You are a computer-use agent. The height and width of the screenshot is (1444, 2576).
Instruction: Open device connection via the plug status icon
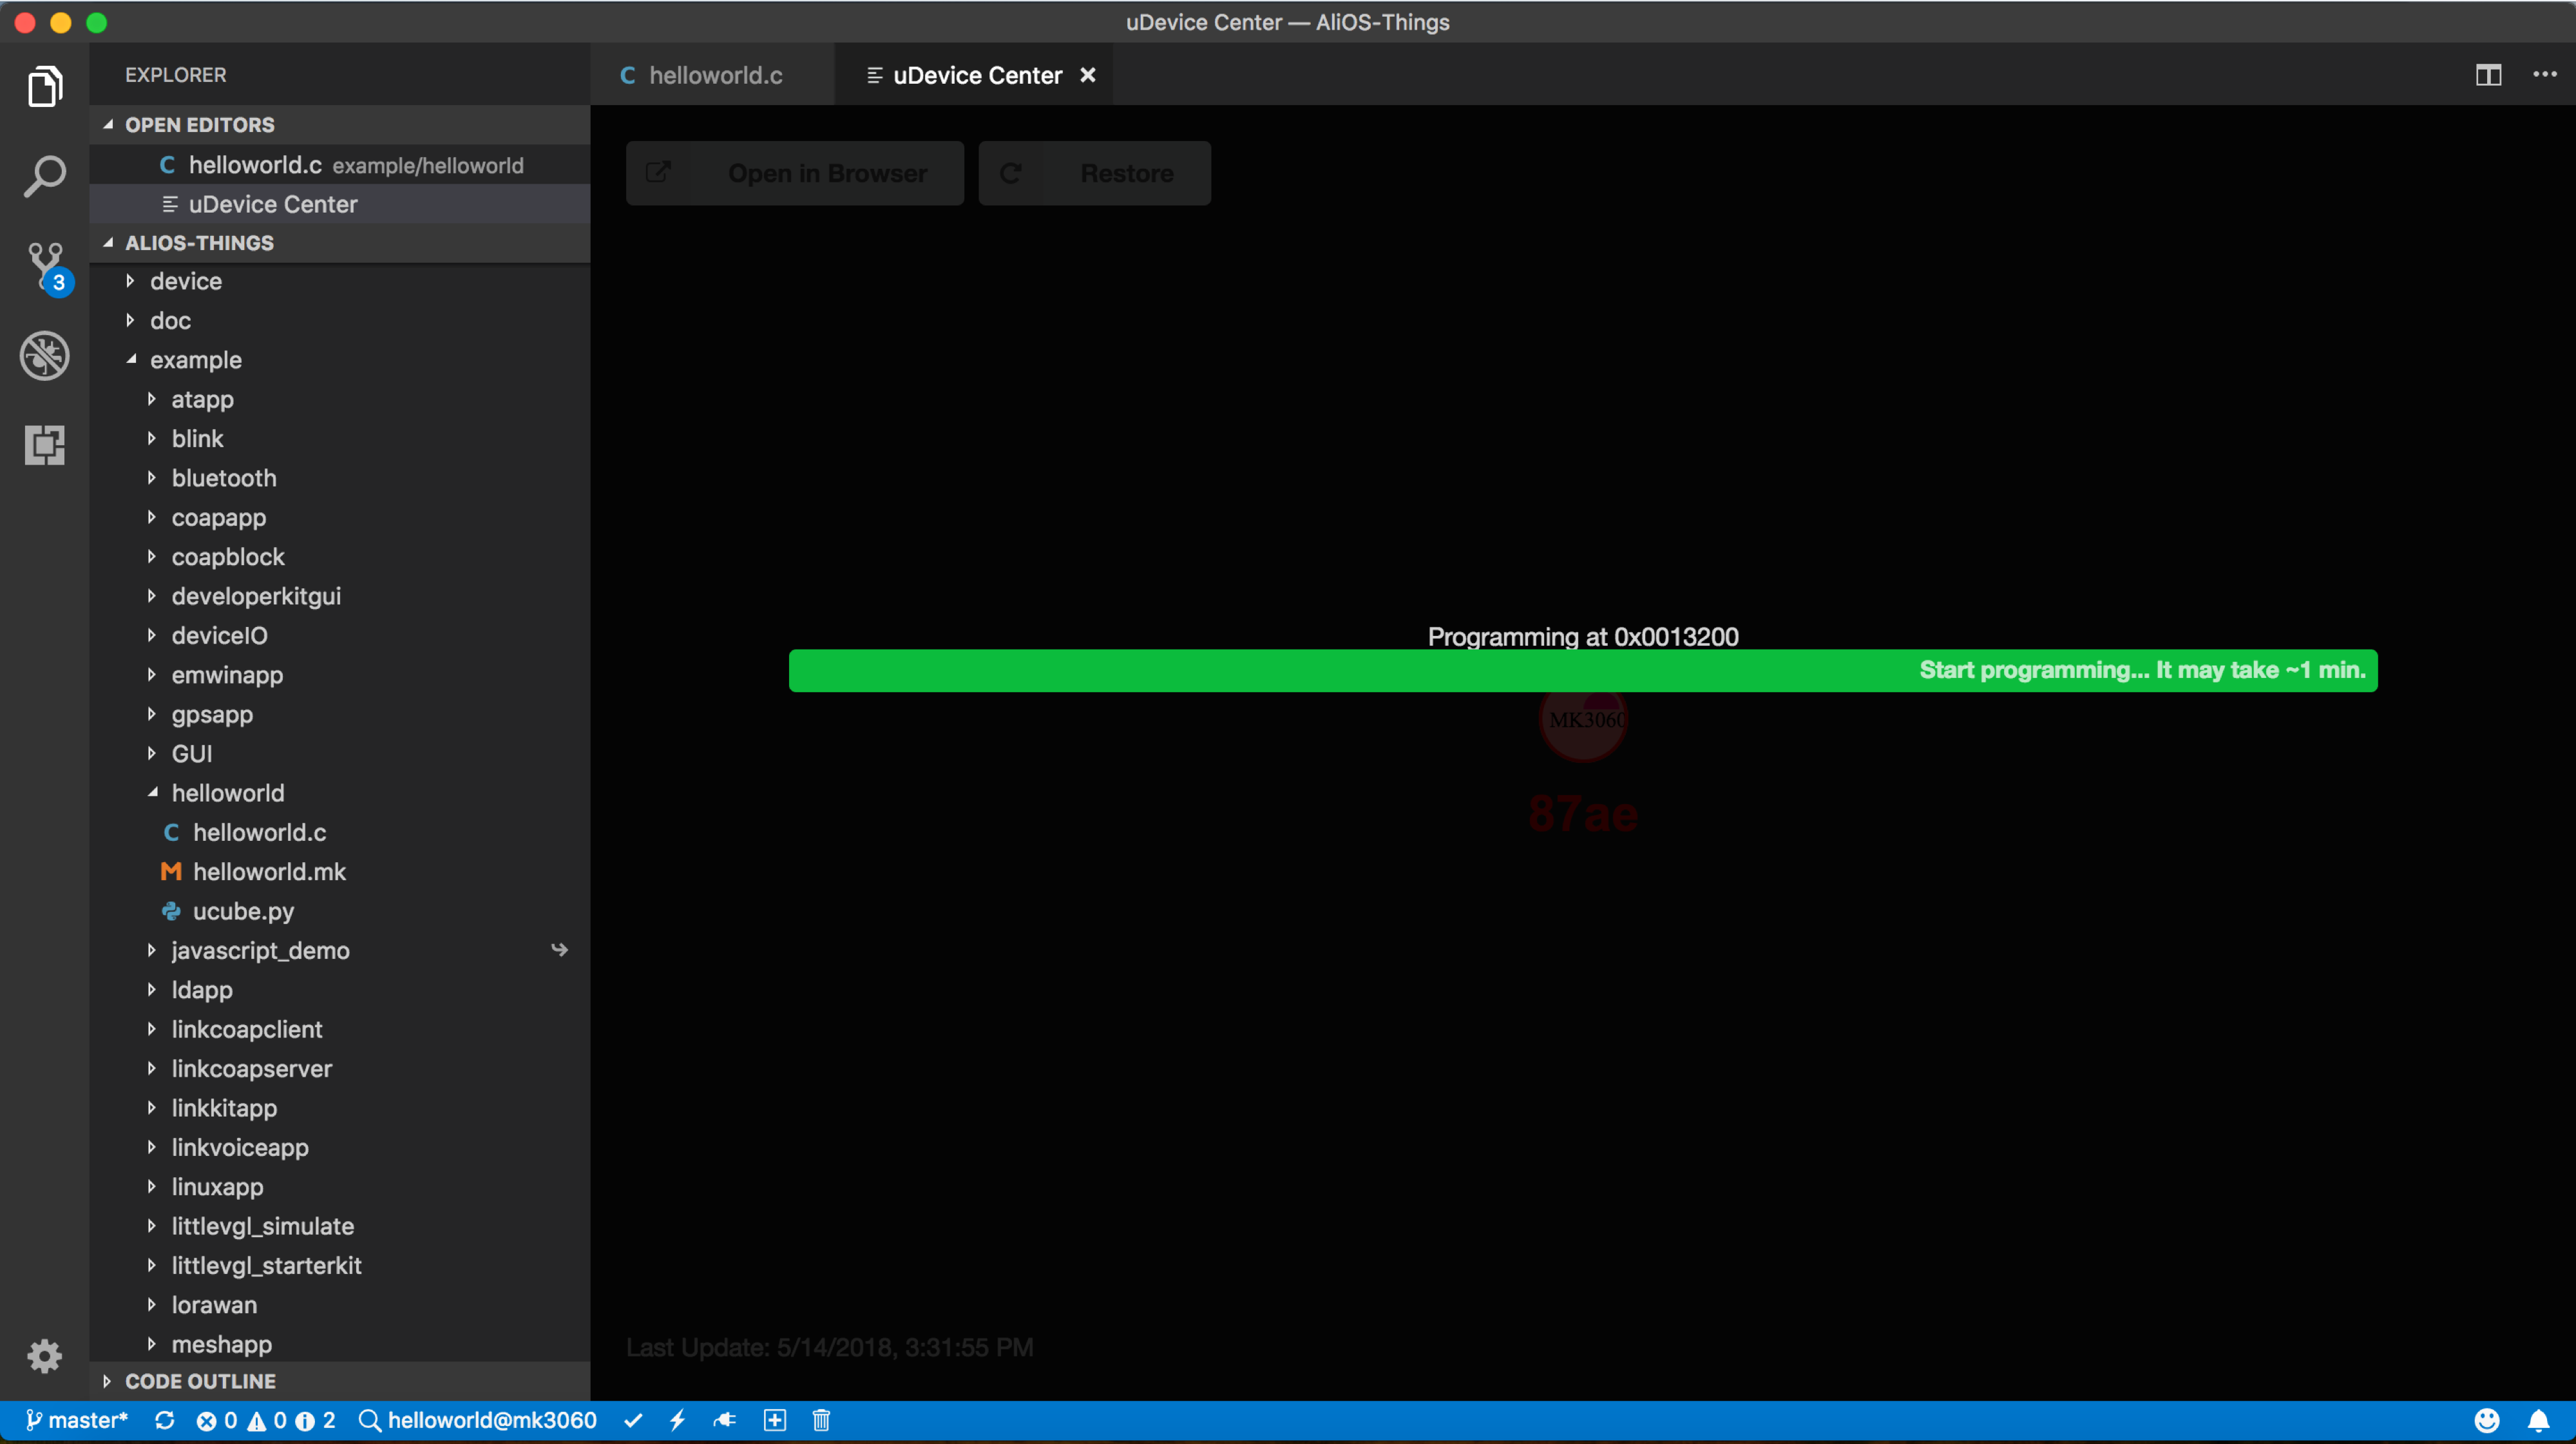[725, 1420]
